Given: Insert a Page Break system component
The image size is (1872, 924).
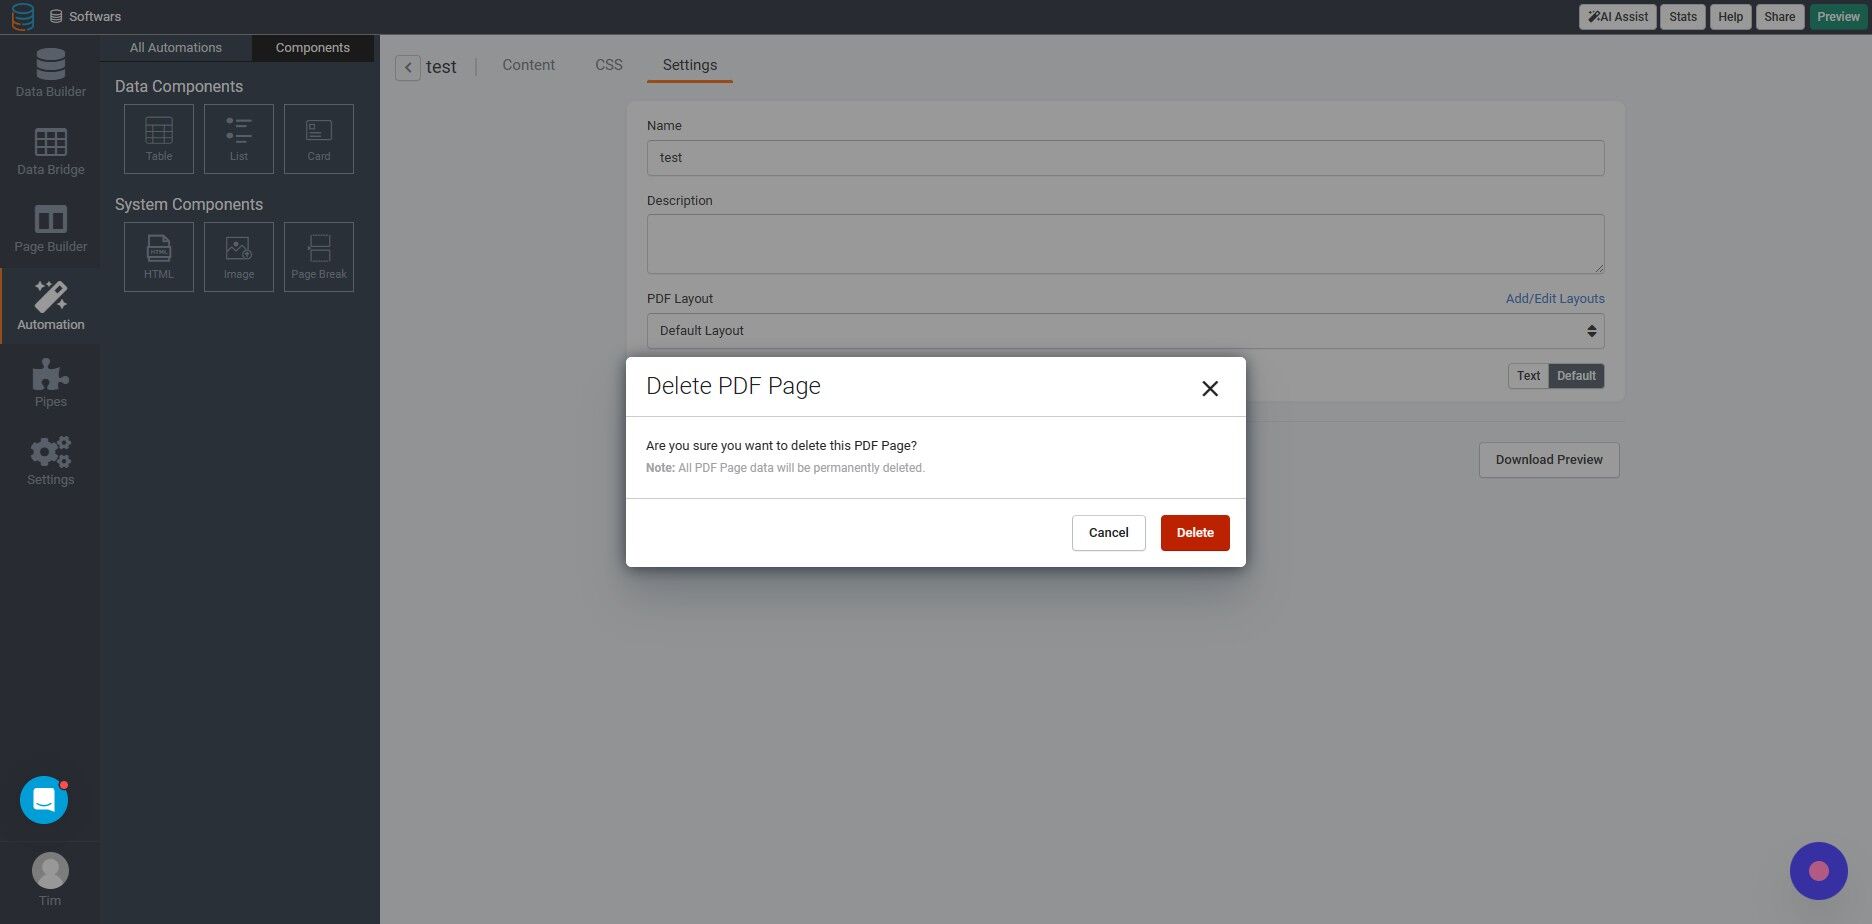Looking at the screenshot, I should pos(318,256).
